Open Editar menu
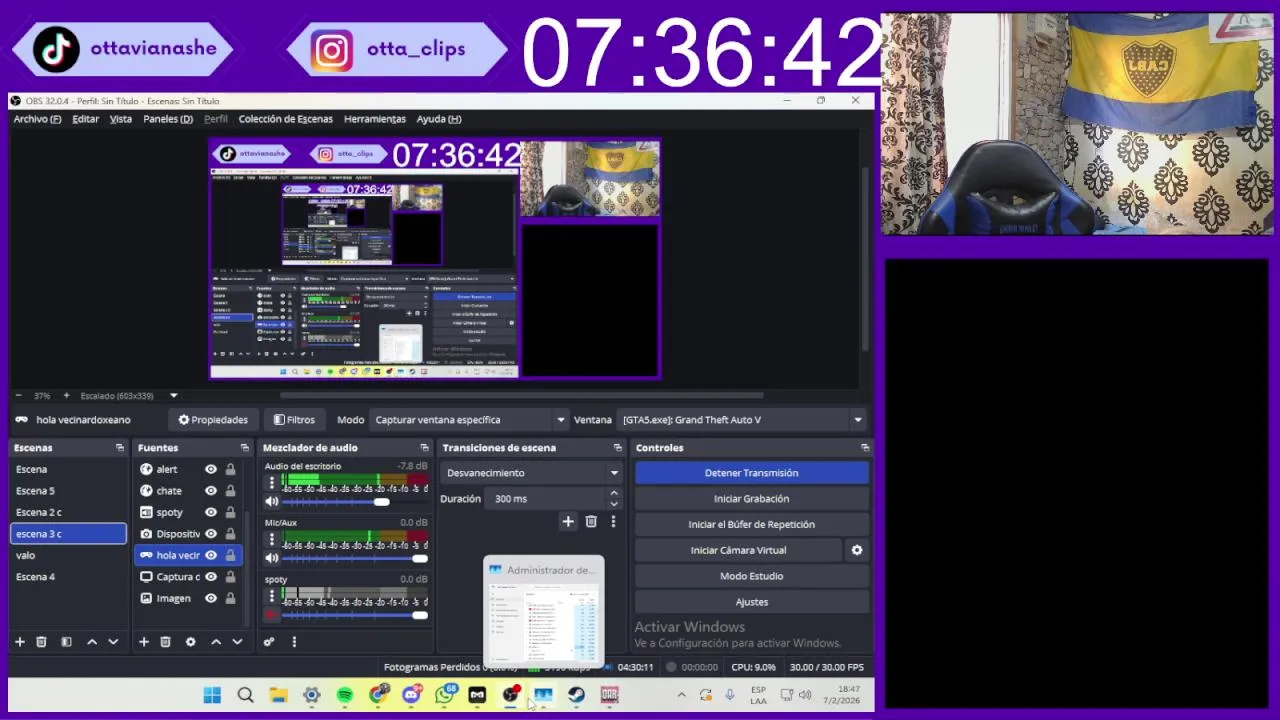1280x720 pixels. pyautogui.click(x=85, y=119)
